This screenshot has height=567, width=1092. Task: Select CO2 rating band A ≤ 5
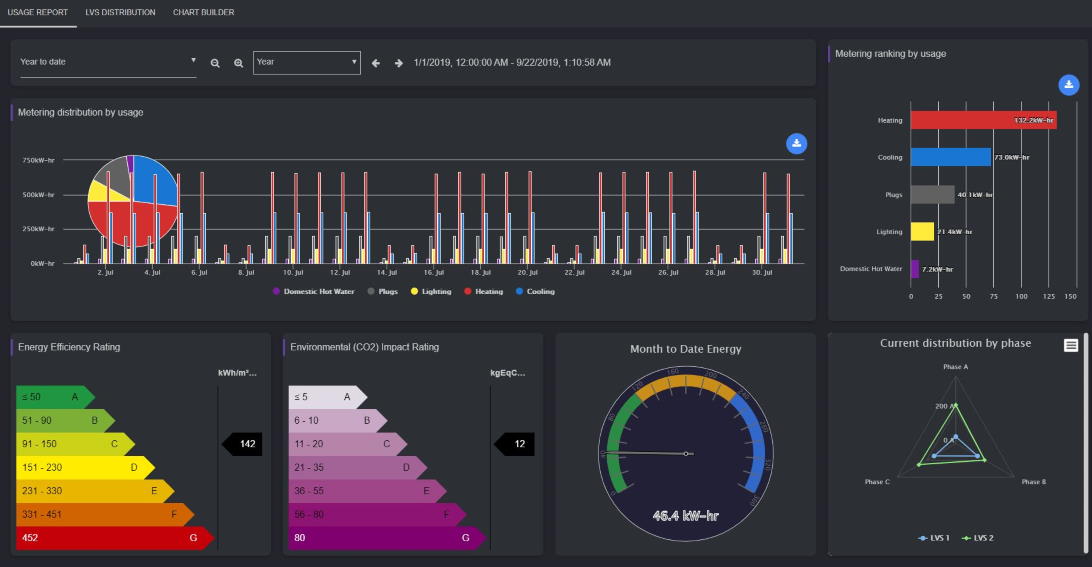coord(327,397)
